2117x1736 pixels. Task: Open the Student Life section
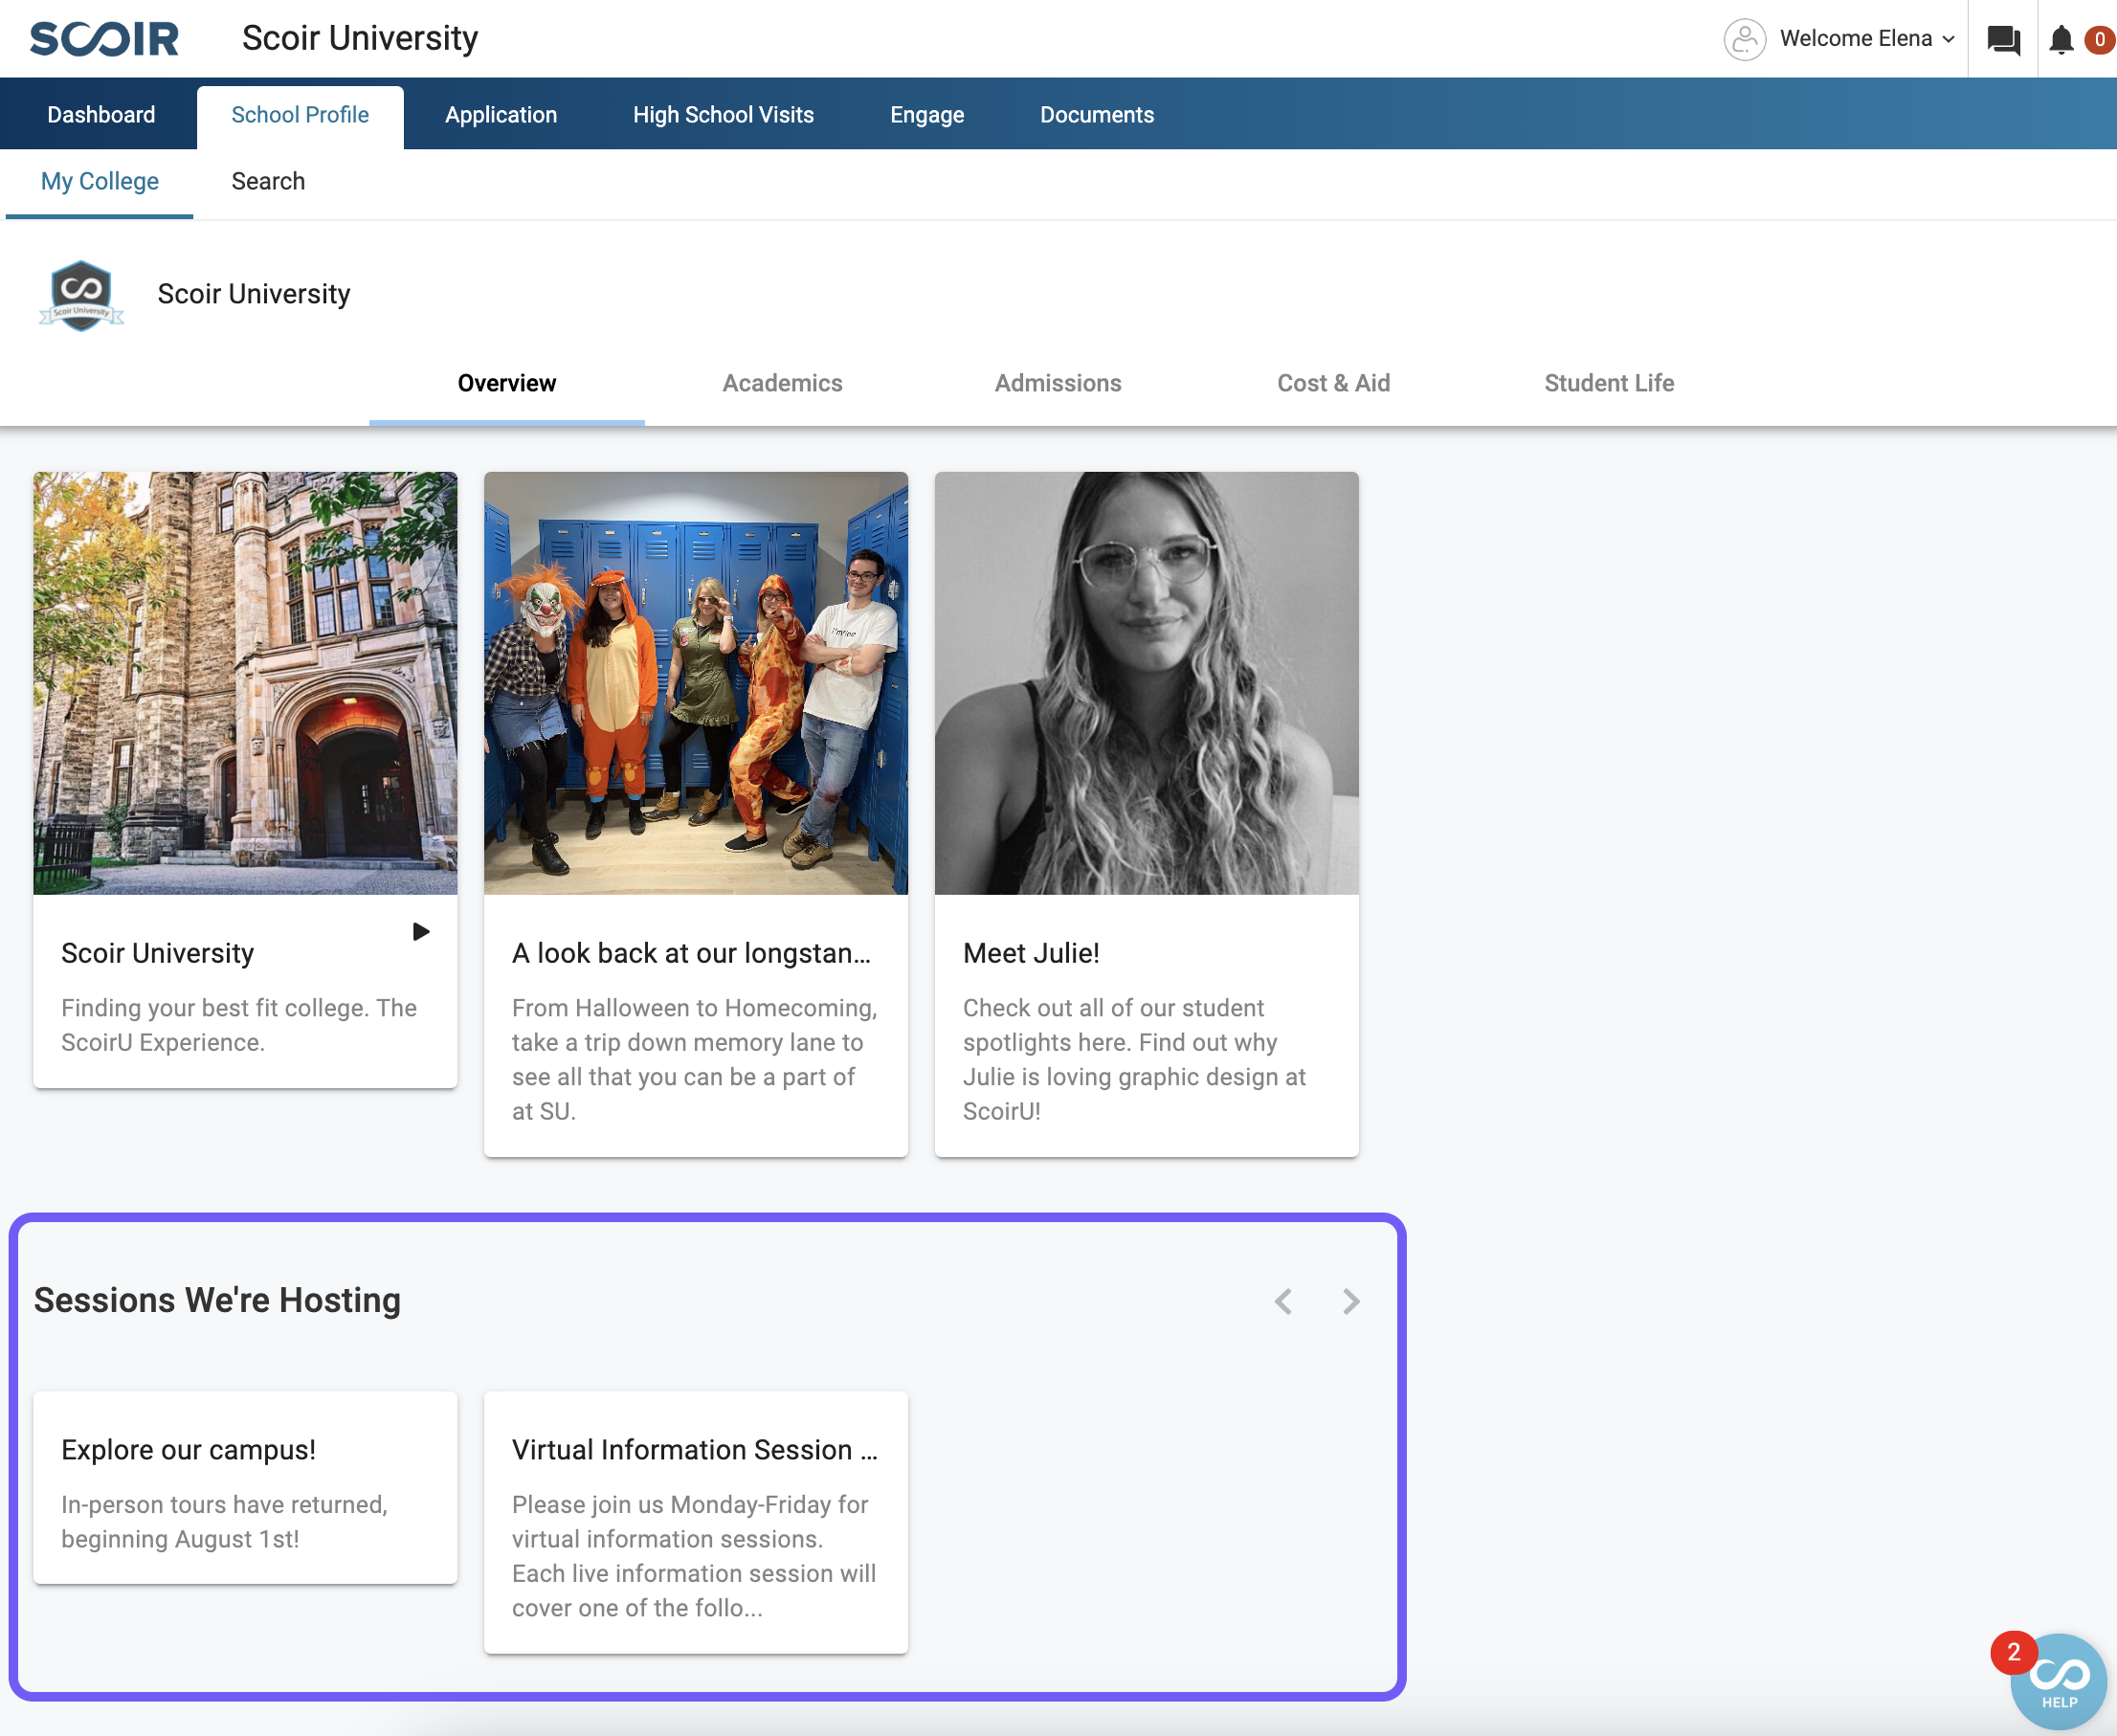click(x=1608, y=383)
